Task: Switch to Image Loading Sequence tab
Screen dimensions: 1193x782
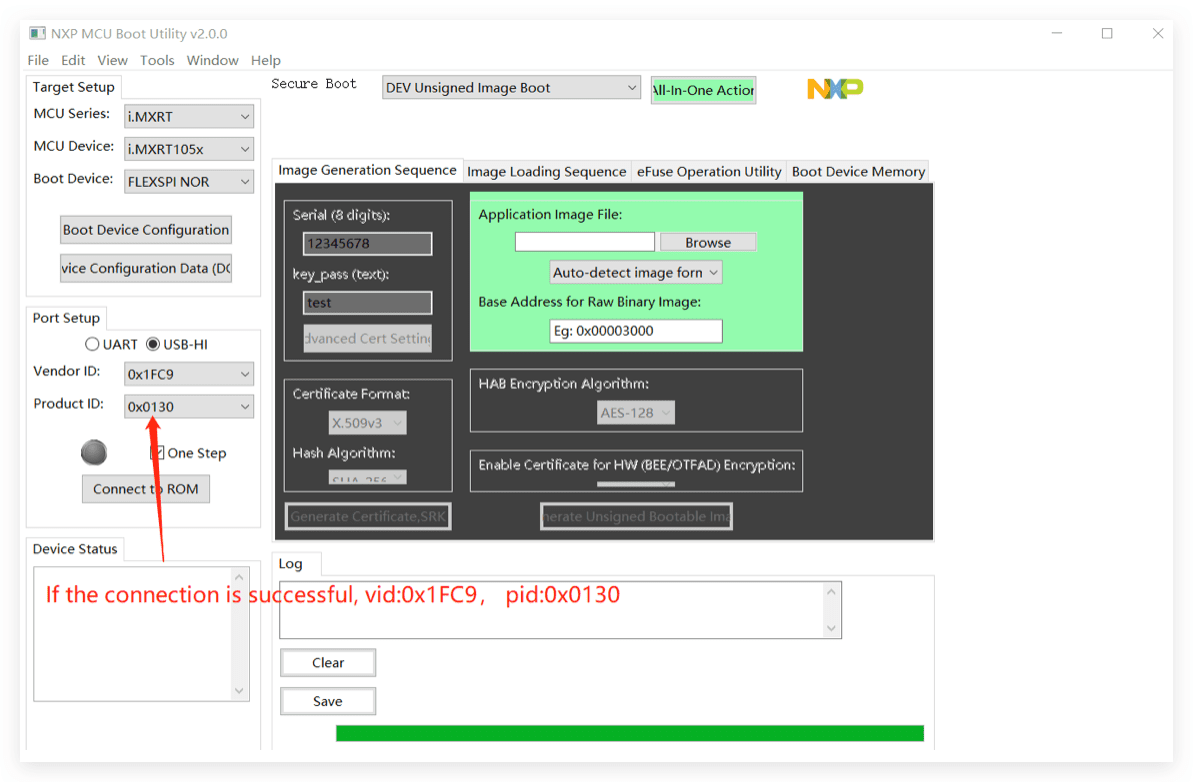Action: (546, 172)
